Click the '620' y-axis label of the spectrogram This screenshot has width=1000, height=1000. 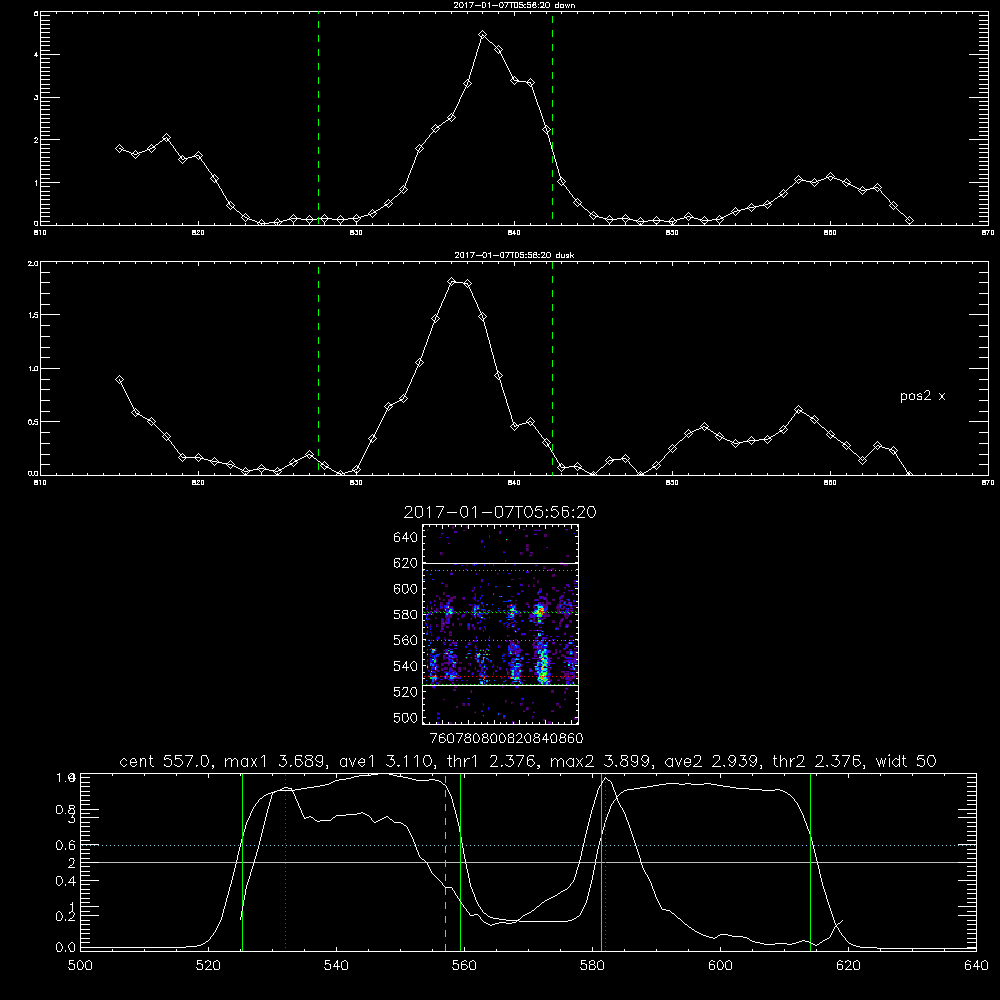[406, 563]
